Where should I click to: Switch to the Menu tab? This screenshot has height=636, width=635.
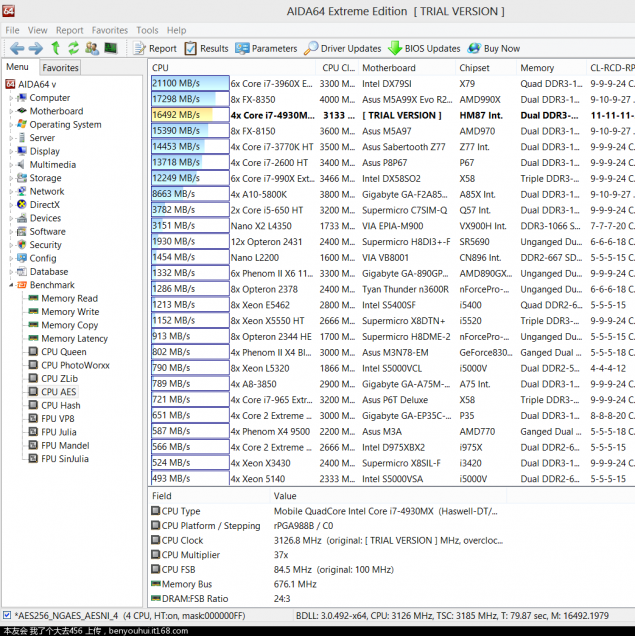17,67
